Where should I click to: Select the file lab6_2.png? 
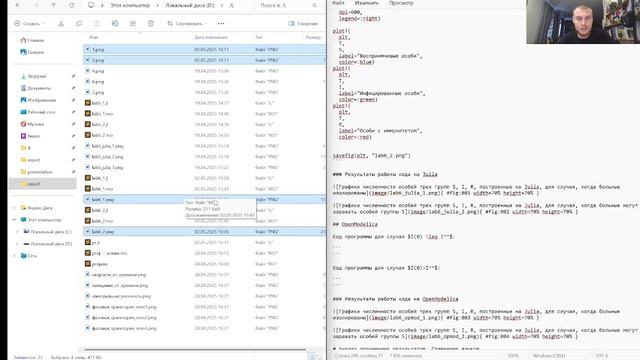204,231
